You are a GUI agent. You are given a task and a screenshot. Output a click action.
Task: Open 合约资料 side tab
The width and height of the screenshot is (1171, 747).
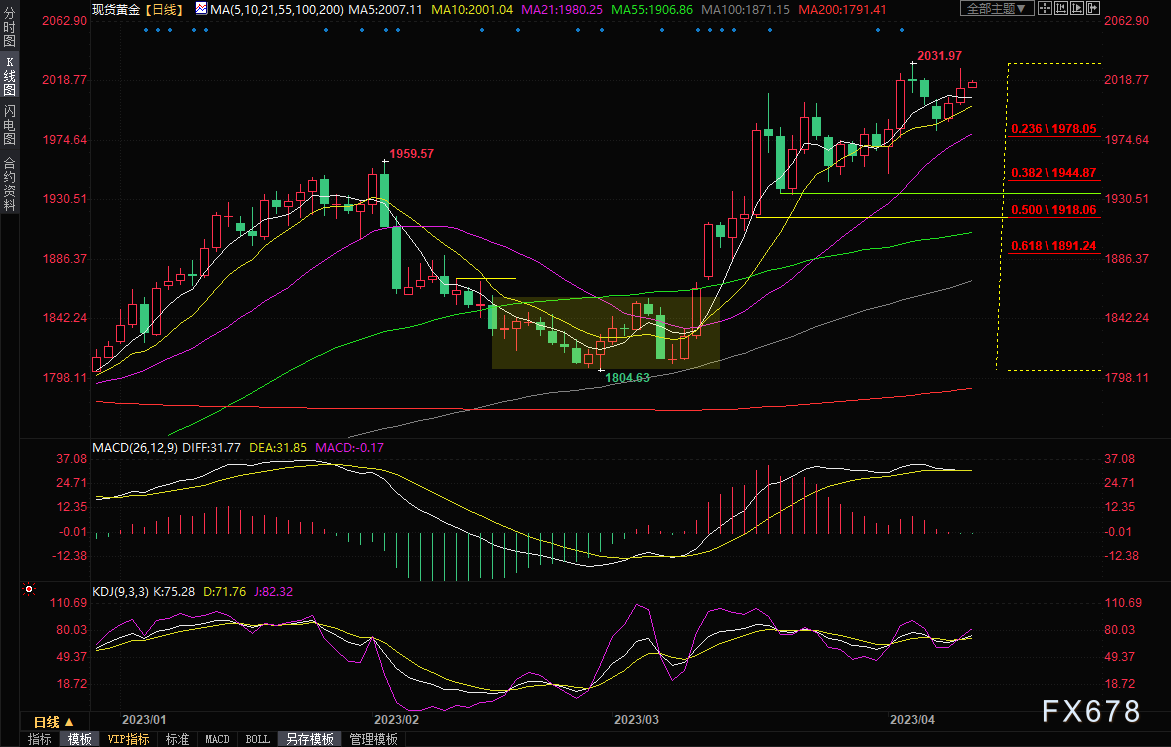[10, 184]
